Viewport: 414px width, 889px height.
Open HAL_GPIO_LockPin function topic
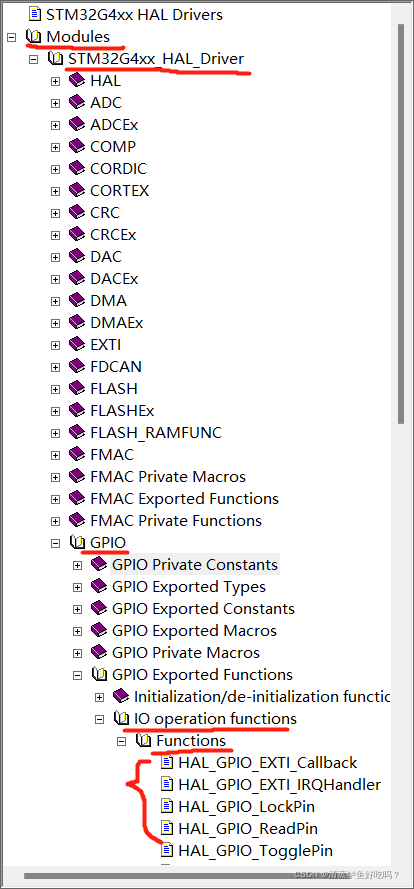pyautogui.click(x=246, y=807)
